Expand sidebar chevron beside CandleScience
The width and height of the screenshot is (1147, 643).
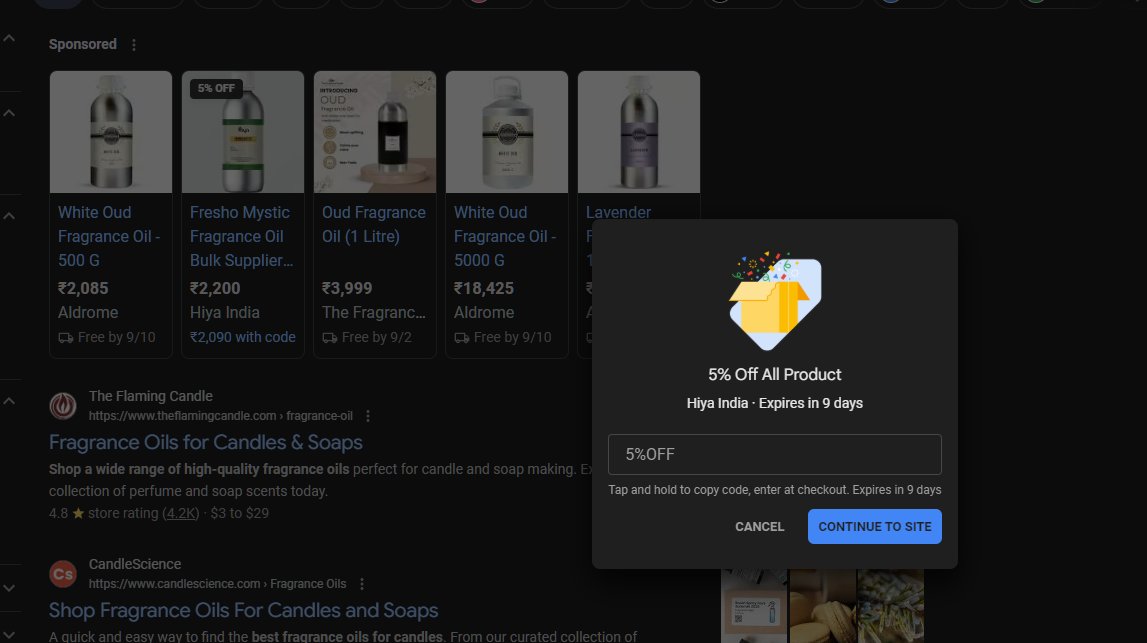point(9,588)
